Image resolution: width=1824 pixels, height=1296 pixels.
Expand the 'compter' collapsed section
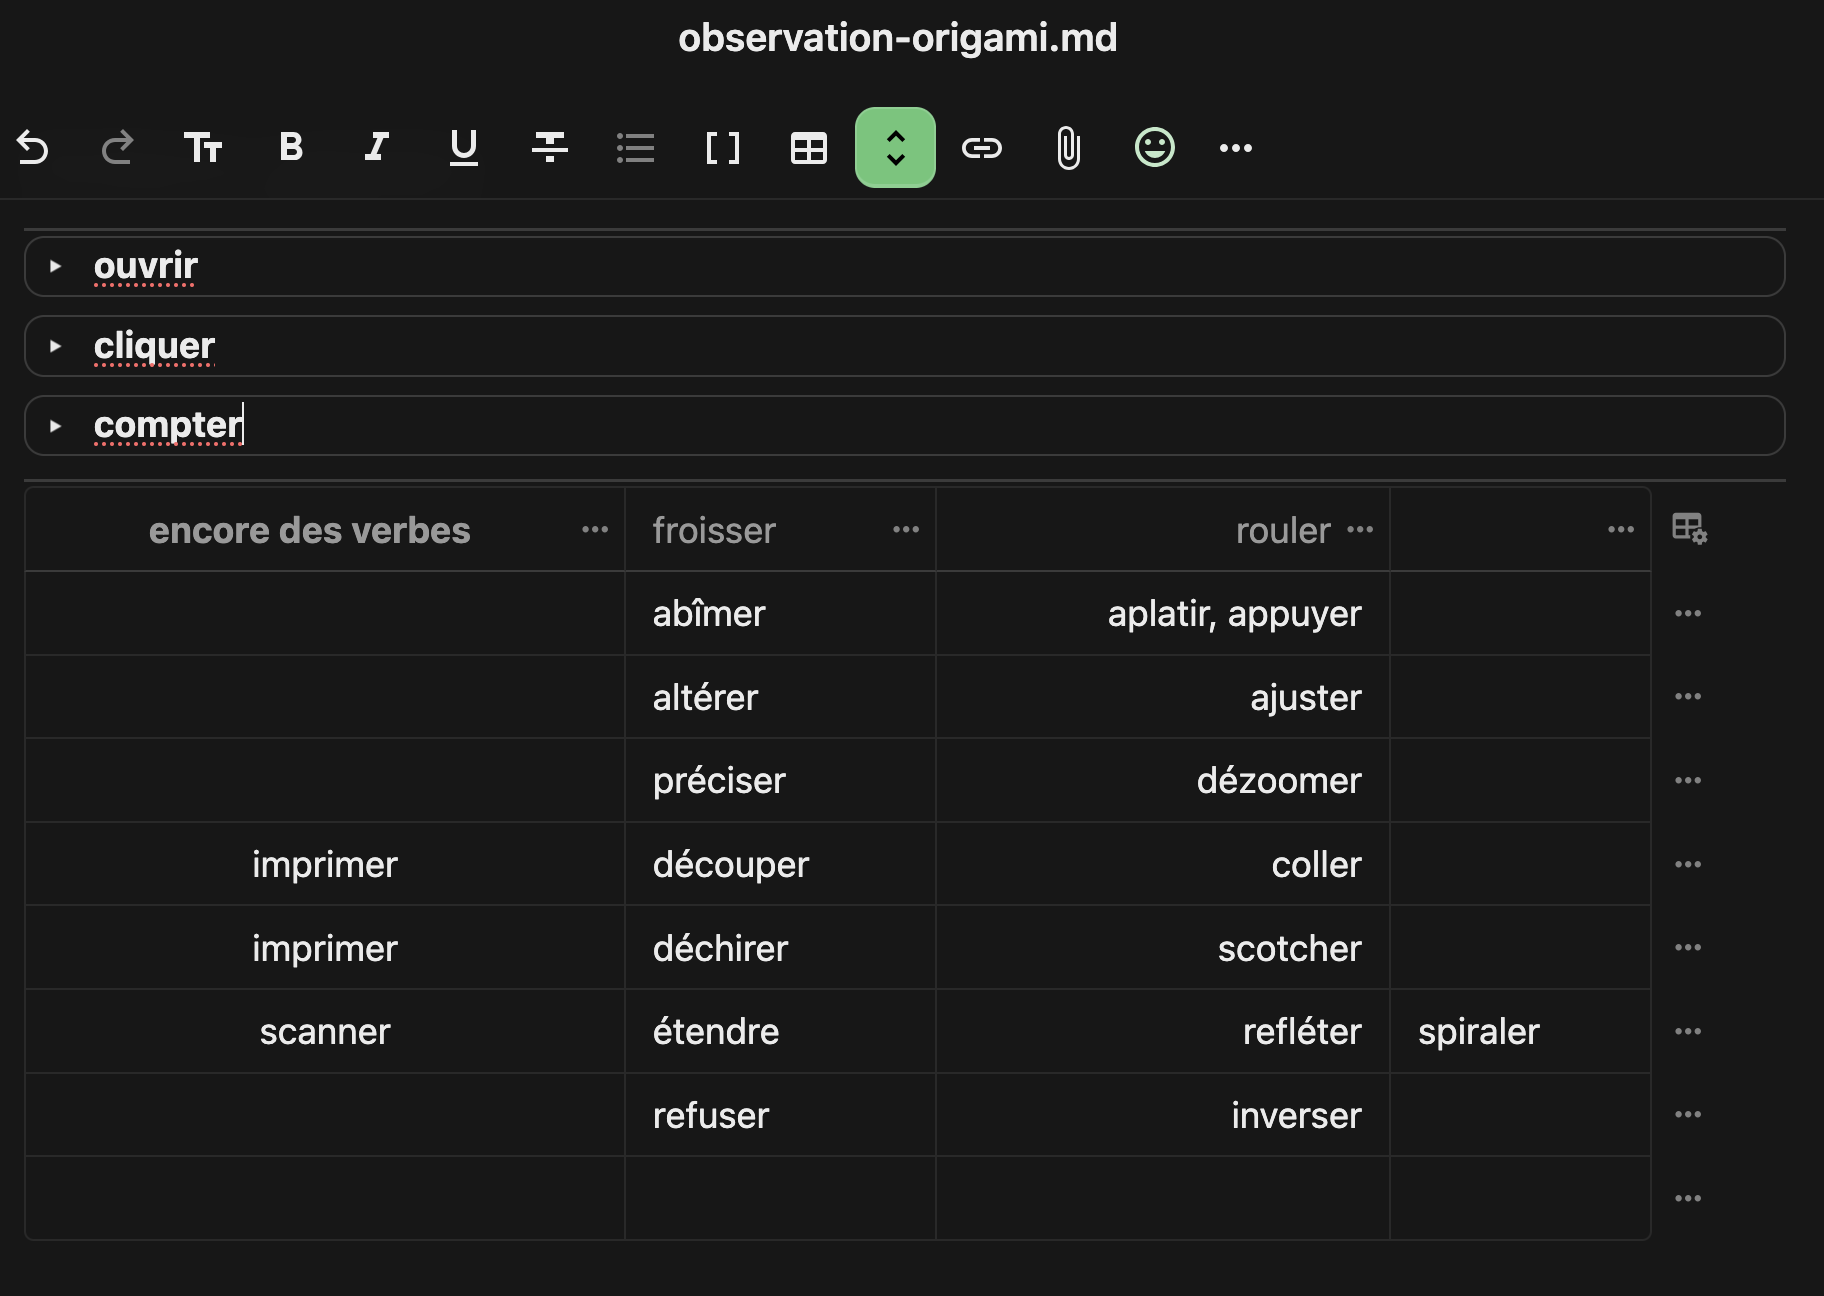pyautogui.click(x=56, y=426)
